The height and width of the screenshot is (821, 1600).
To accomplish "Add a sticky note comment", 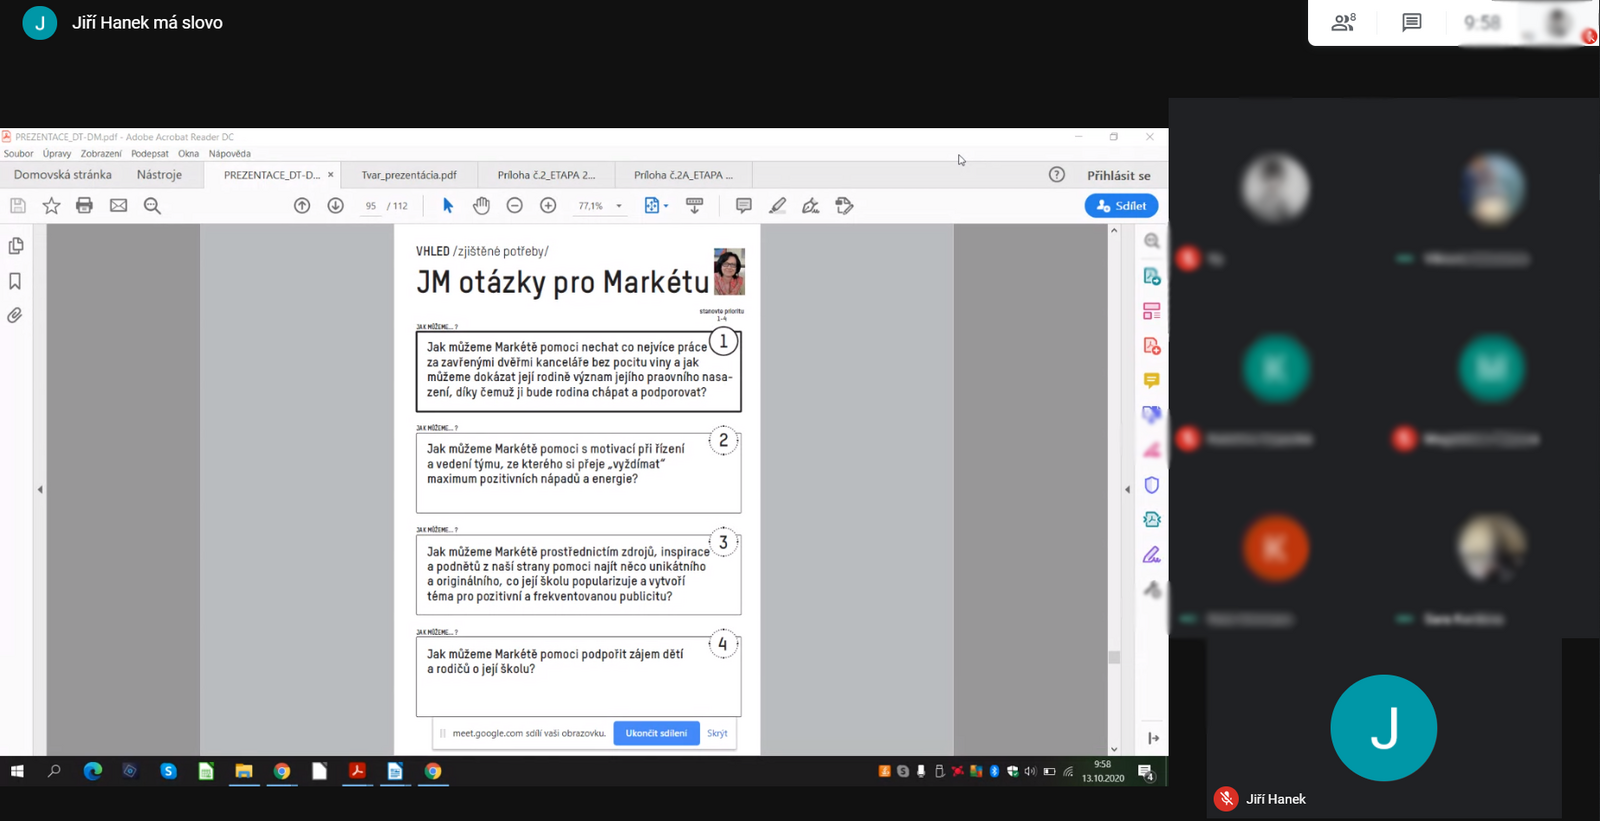I will 743,206.
